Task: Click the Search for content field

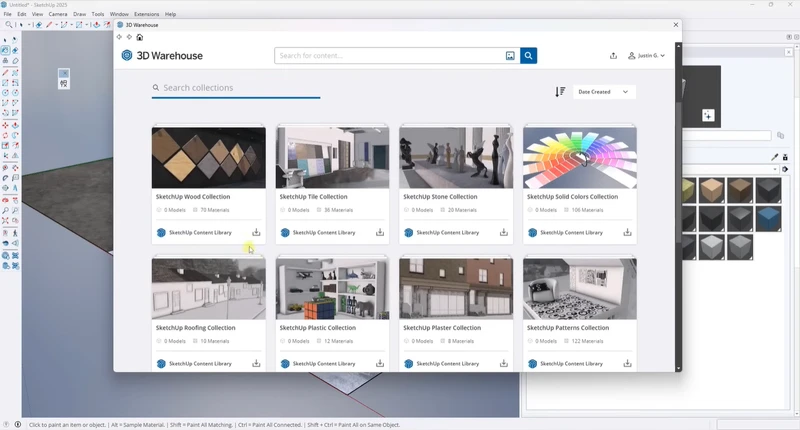Action: click(388, 56)
